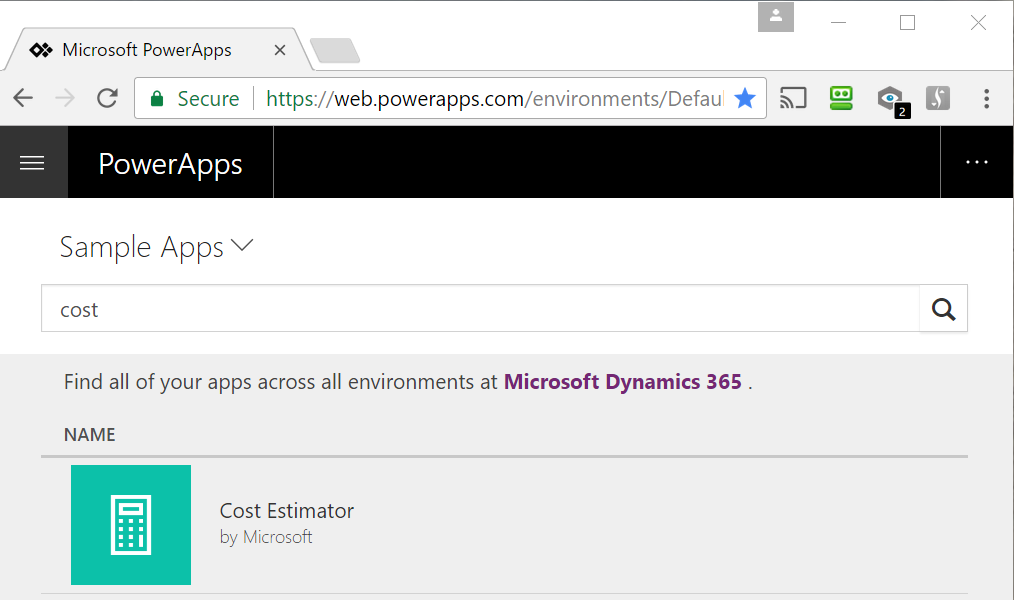Click the NAME column header
Screen dimensions: 1014x600
click(x=89, y=434)
